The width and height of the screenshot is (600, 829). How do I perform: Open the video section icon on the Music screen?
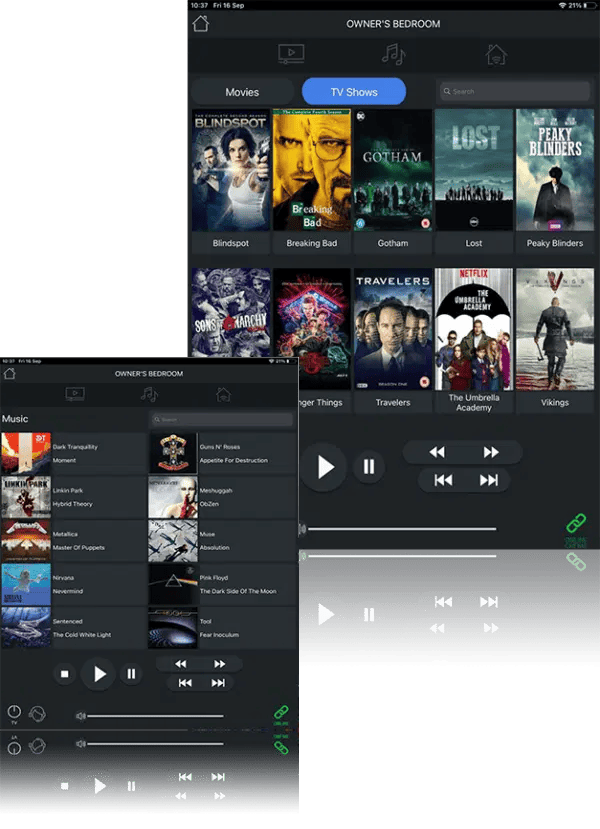pos(75,394)
